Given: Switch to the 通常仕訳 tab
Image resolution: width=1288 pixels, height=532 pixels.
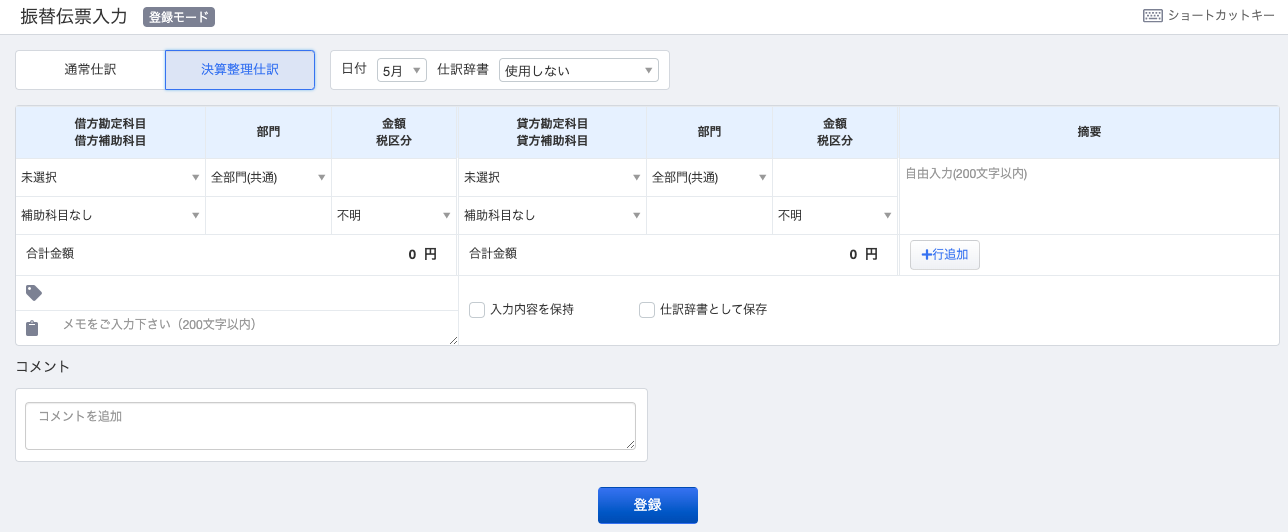Looking at the screenshot, I should coord(90,70).
